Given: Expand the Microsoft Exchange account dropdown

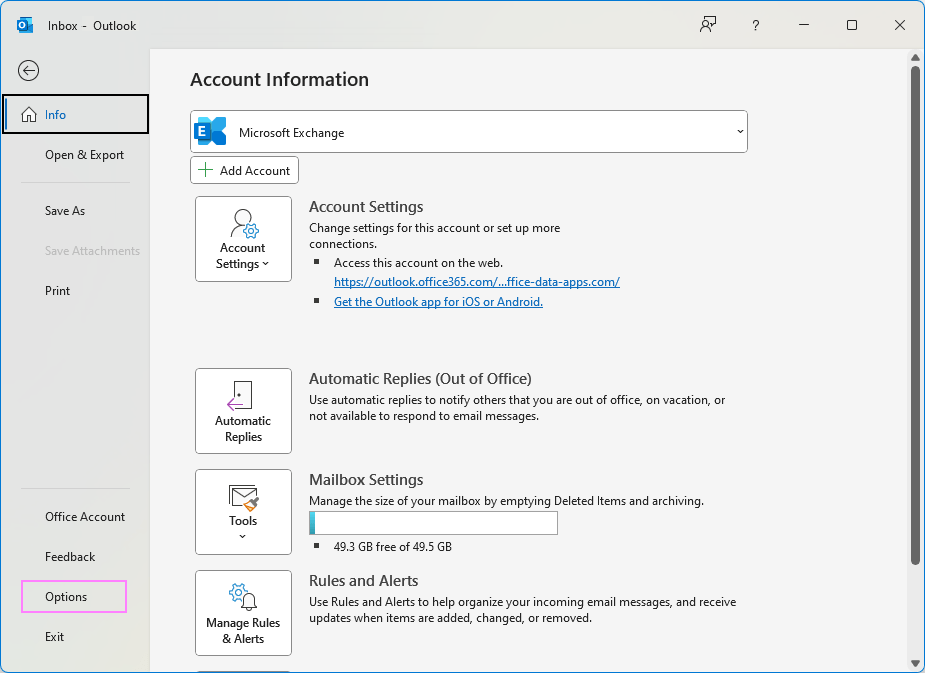Looking at the screenshot, I should (x=739, y=132).
